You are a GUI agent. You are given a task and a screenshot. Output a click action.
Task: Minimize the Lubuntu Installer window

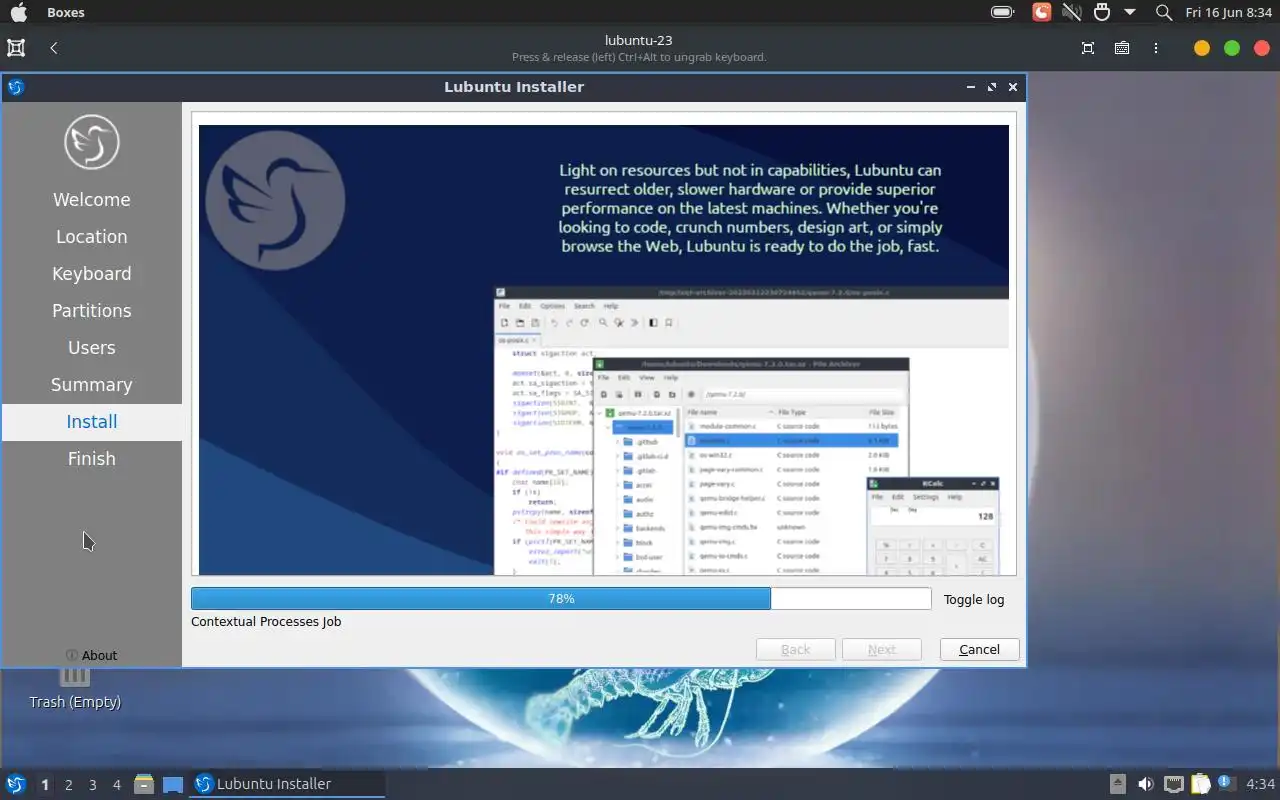[x=971, y=87]
